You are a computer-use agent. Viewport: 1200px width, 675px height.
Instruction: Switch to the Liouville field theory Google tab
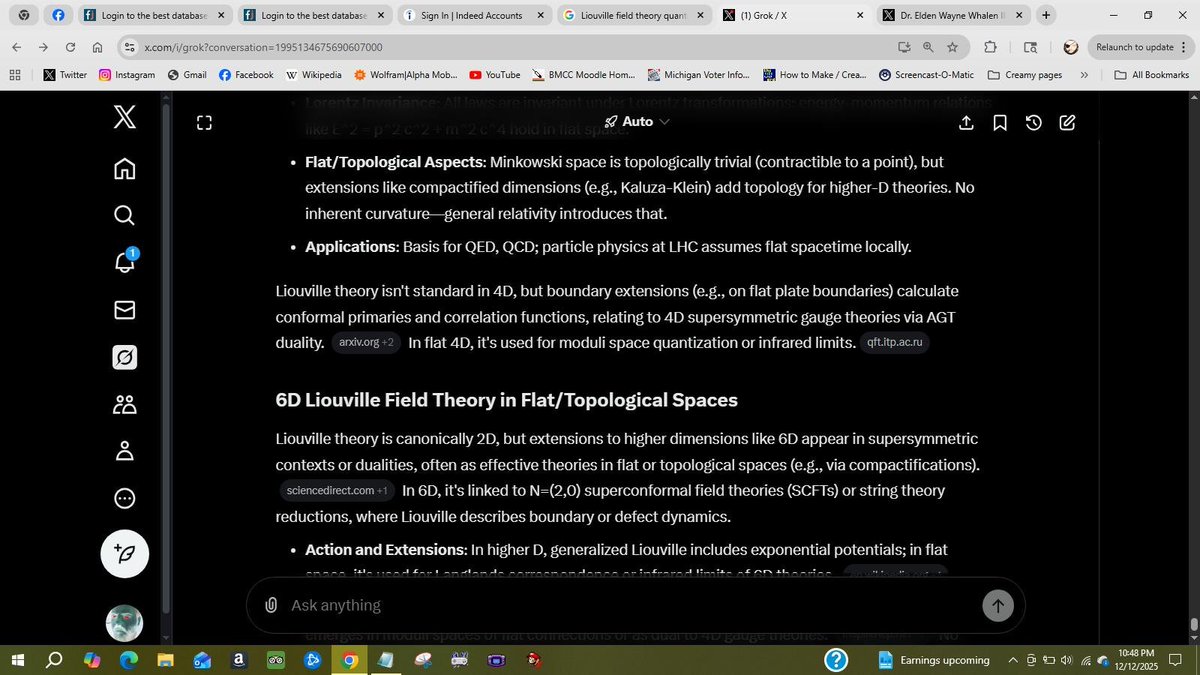click(x=632, y=15)
